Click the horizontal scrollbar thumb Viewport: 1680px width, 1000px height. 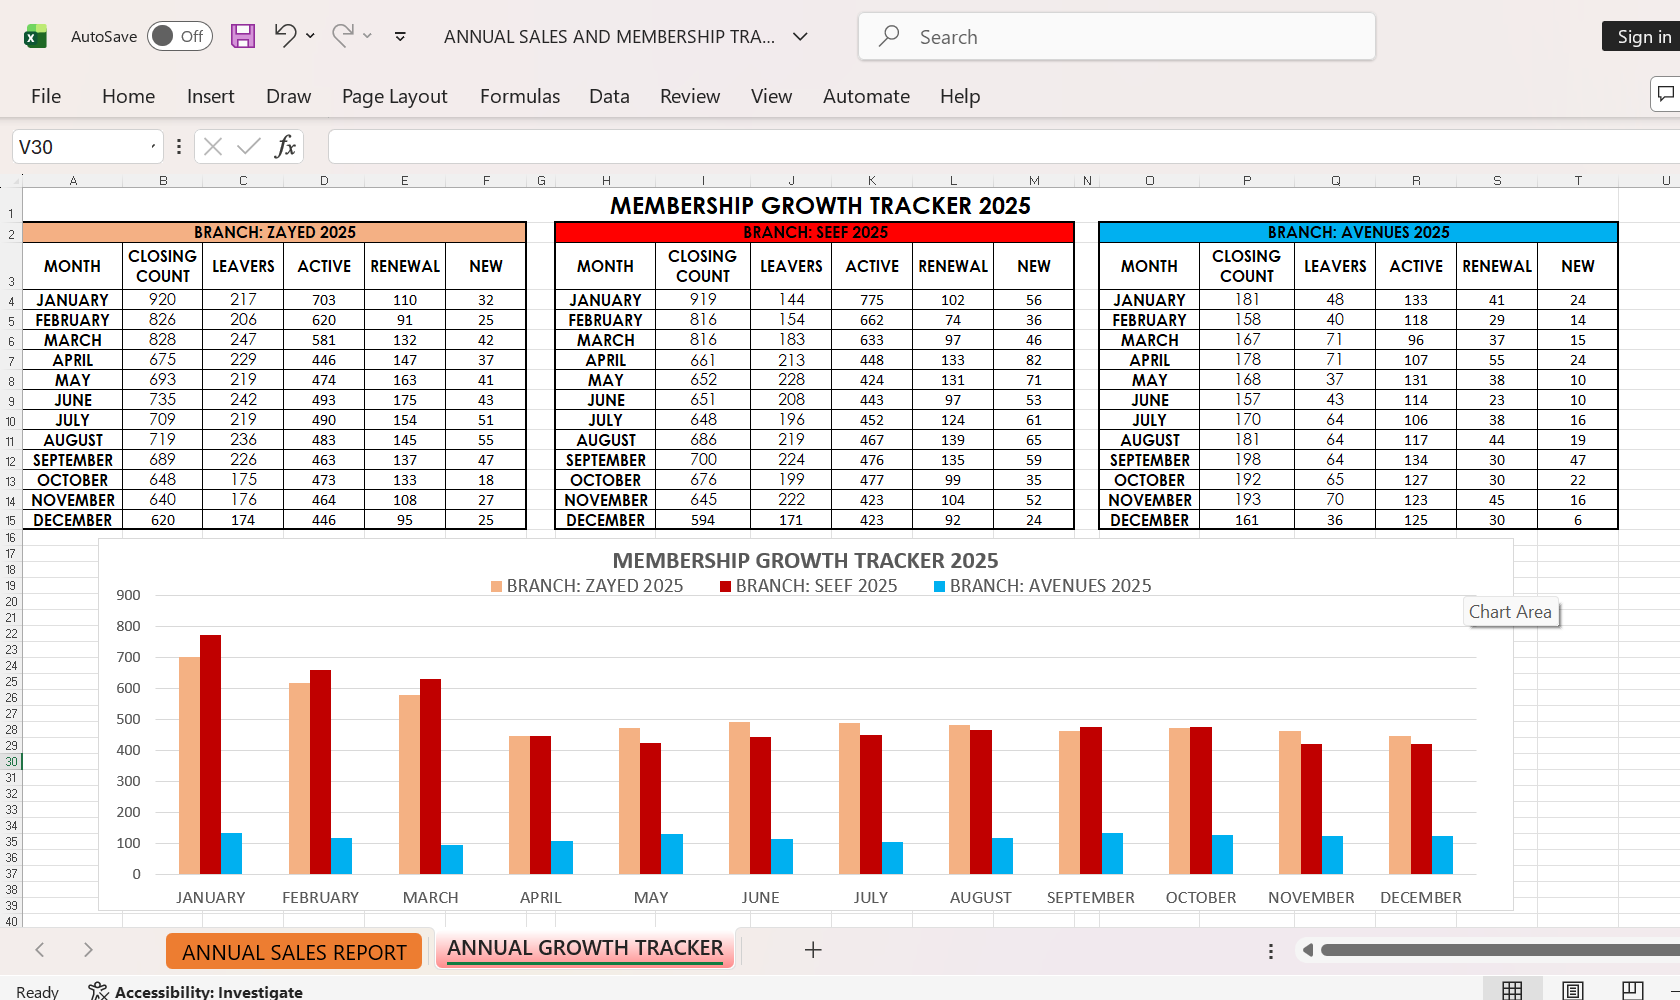click(1500, 950)
